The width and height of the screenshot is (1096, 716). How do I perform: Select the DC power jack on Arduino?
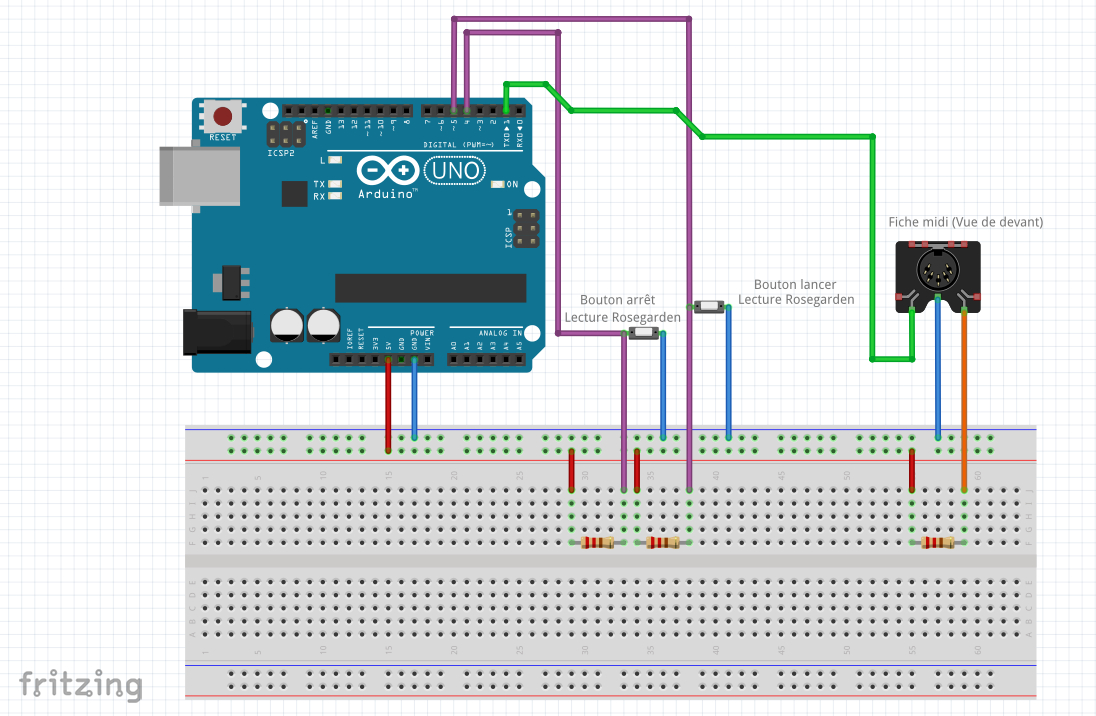217,332
